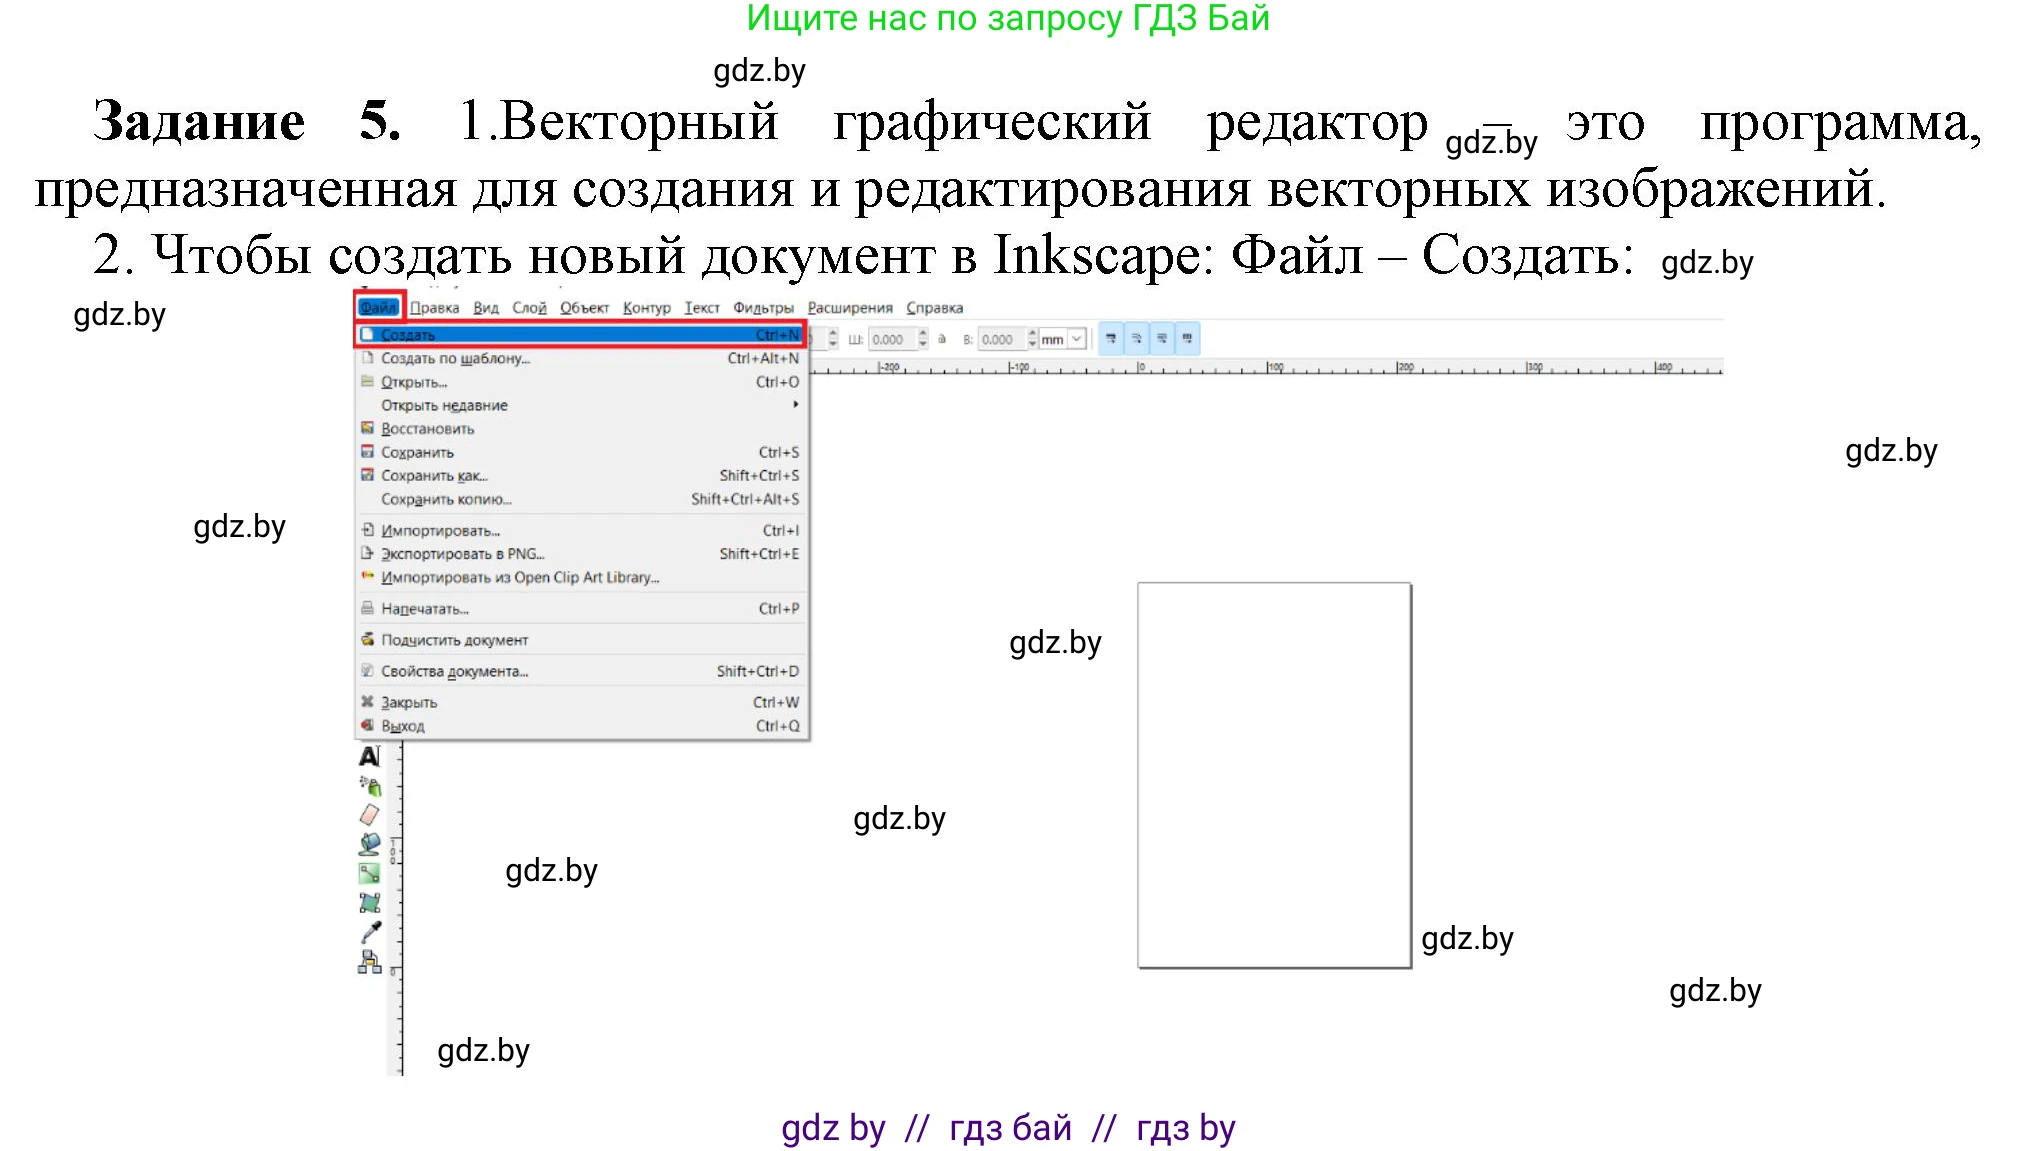The height and width of the screenshot is (1151, 2019).
Task: Select the Paint Bucket fill tool
Action: coord(369,843)
